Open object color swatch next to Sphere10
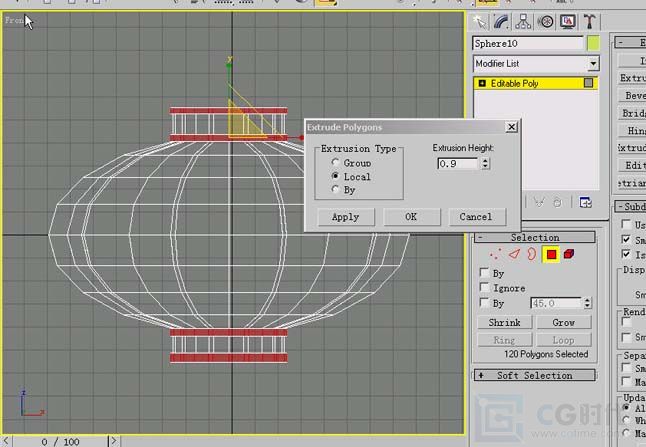 coord(593,43)
